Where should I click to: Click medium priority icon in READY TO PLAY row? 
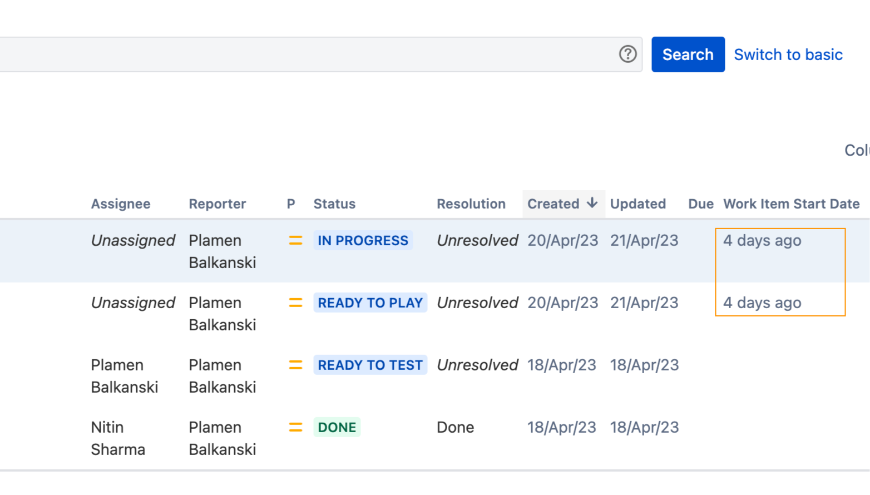(x=295, y=303)
